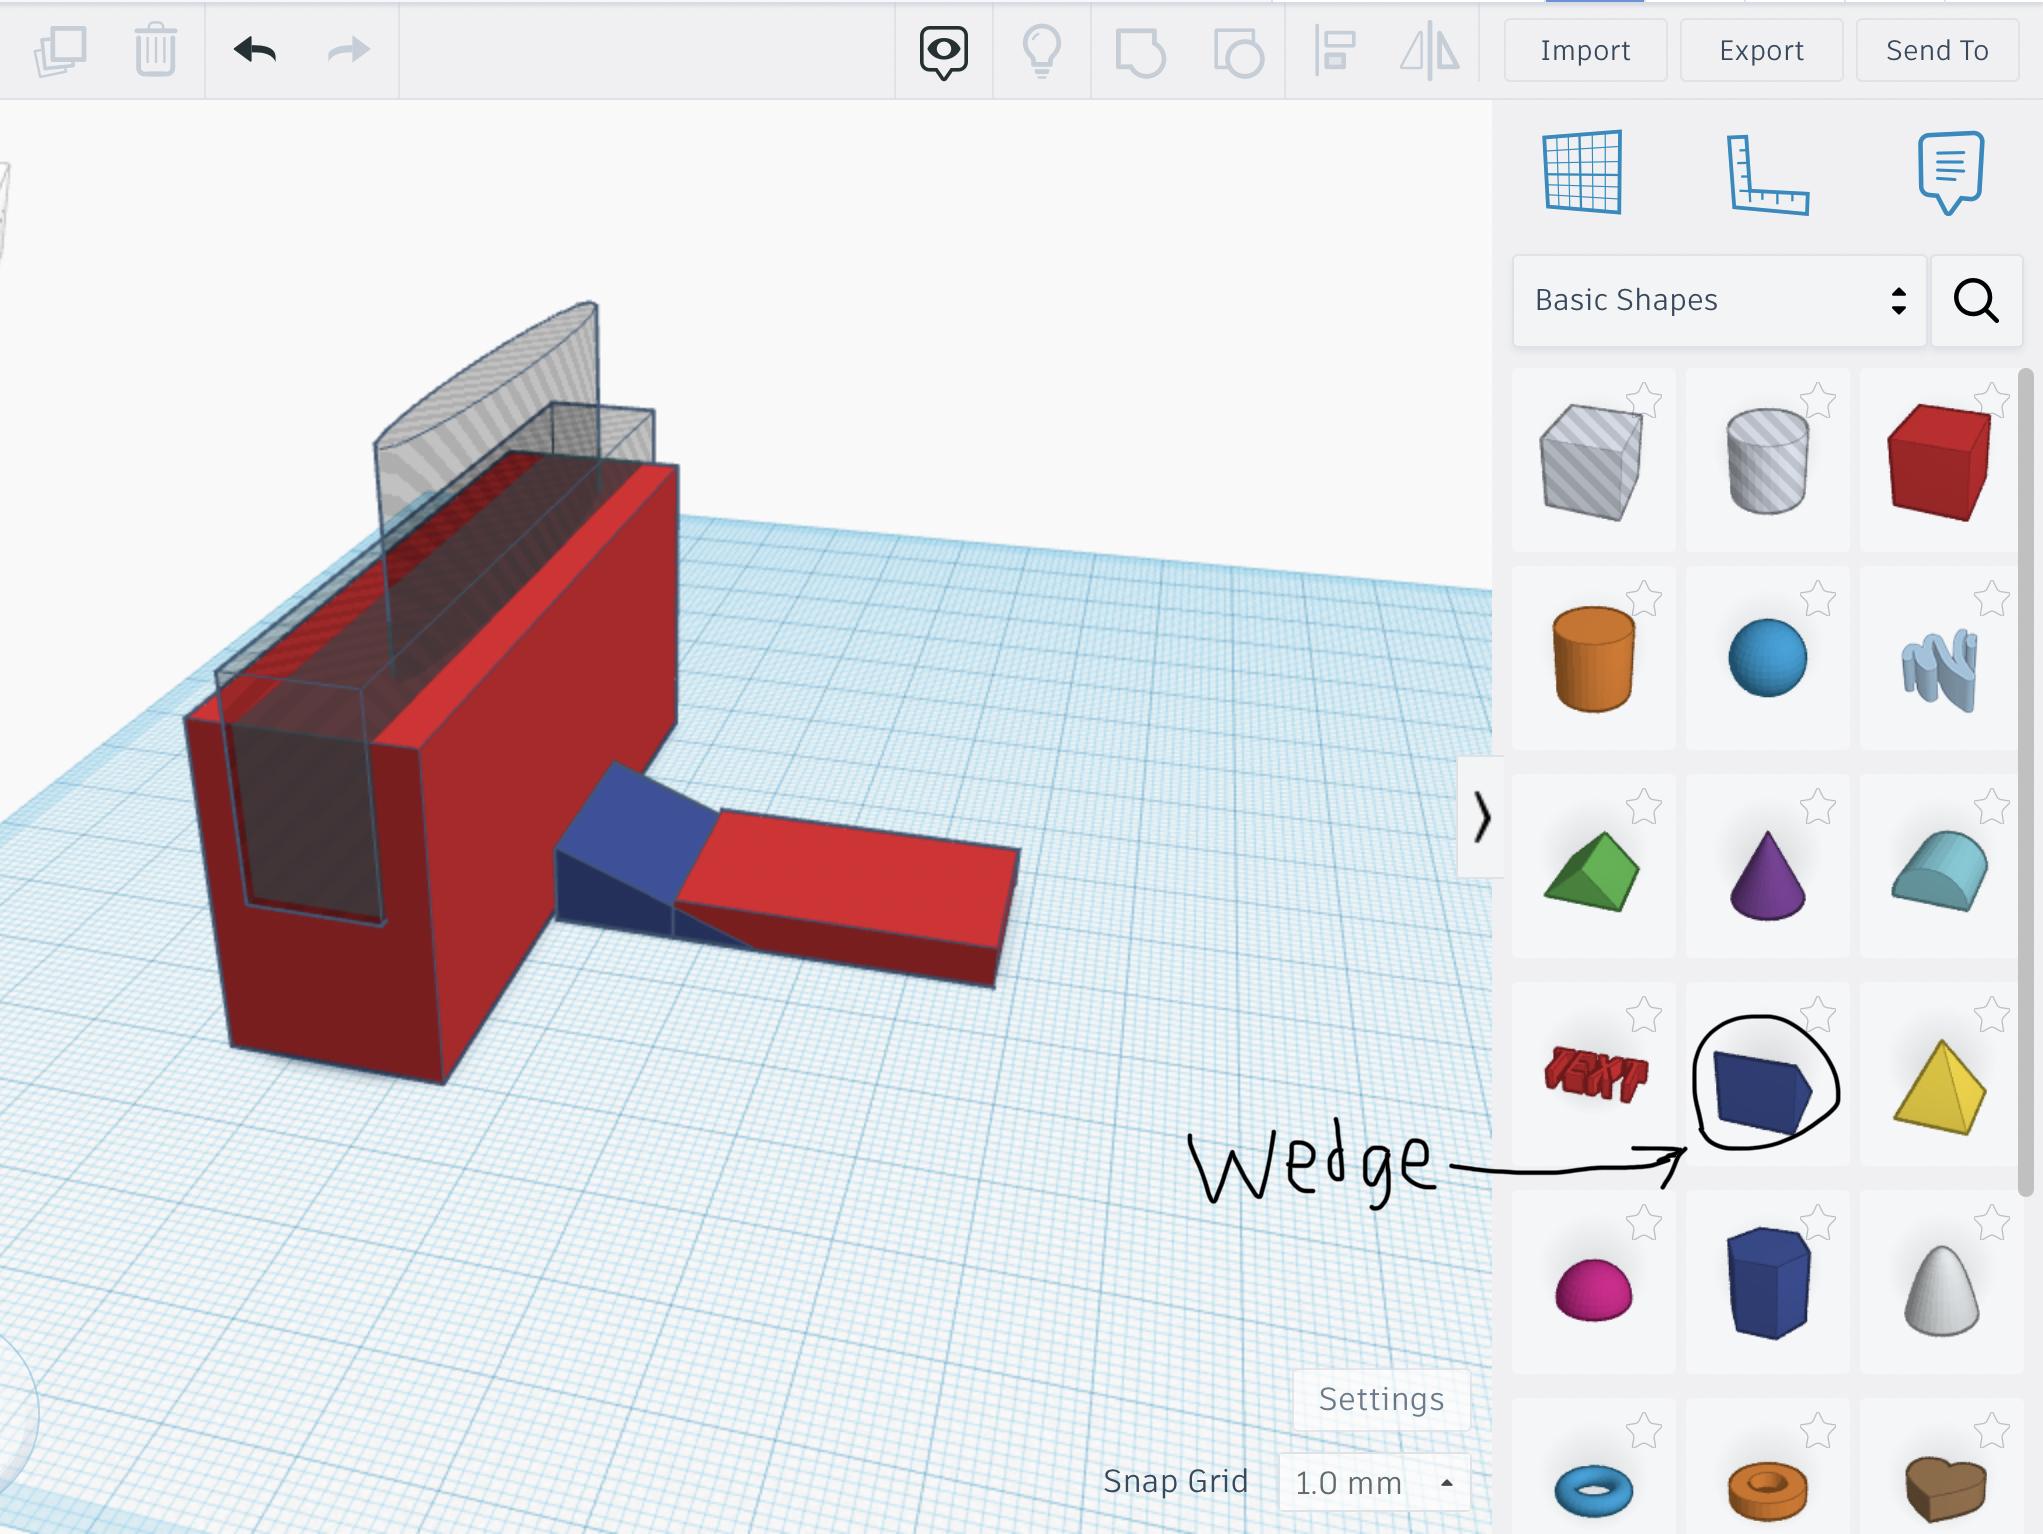Click the Delete trash icon

155,50
